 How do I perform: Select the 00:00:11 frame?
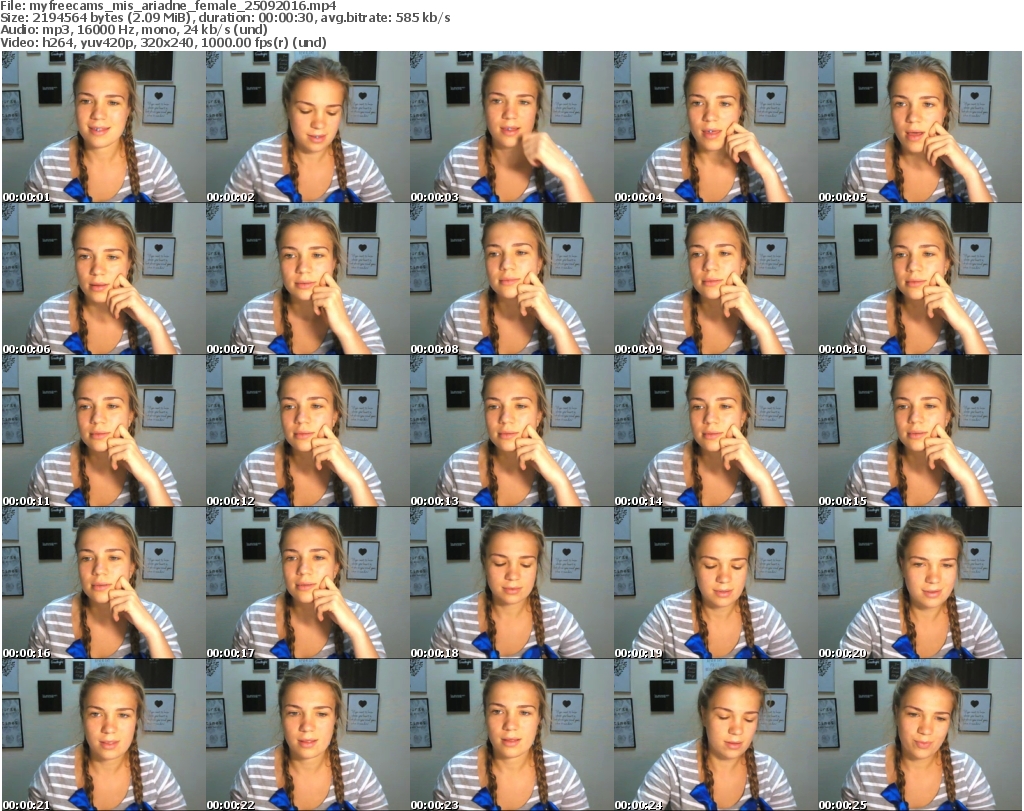pos(102,431)
